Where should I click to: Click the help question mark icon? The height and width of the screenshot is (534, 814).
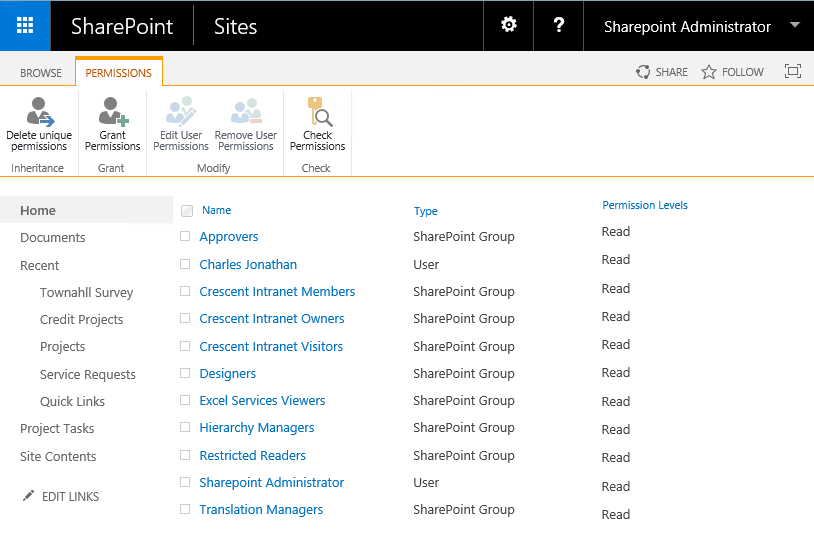pyautogui.click(x=559, y=26)
